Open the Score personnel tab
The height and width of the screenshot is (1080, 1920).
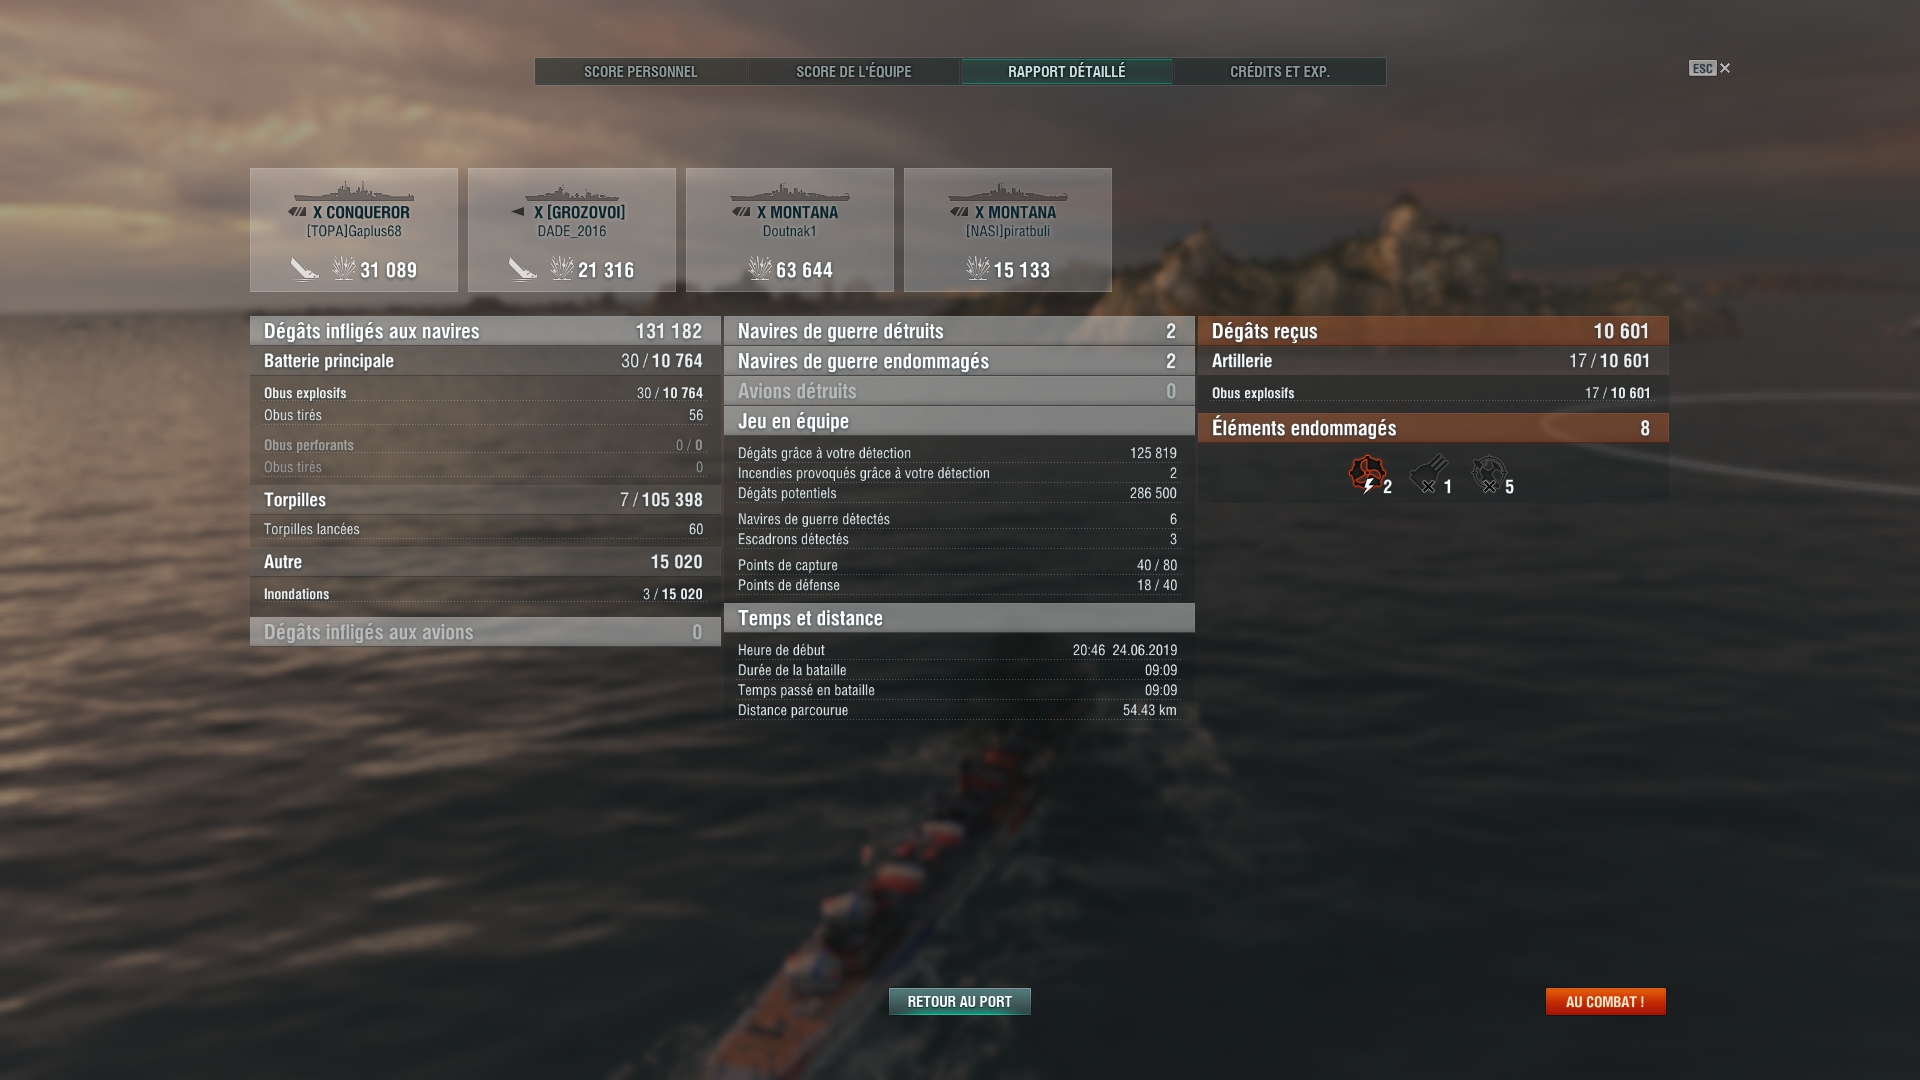[x=641, y=72]
